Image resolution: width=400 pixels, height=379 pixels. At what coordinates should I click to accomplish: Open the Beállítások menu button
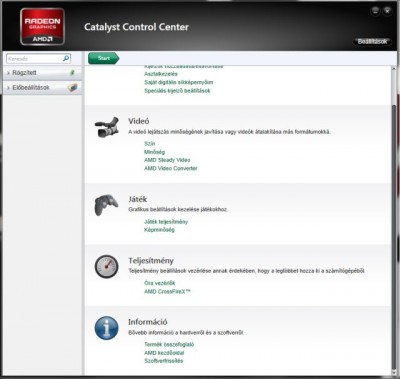pyautogui.click(x=372, y=42)
